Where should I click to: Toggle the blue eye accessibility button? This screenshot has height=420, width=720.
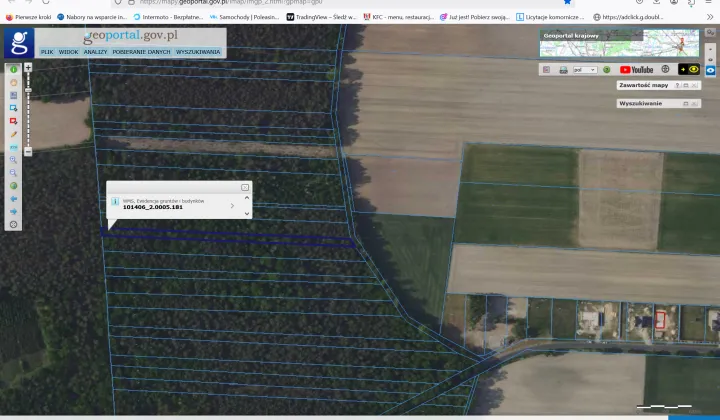click(x=711, y=70)
